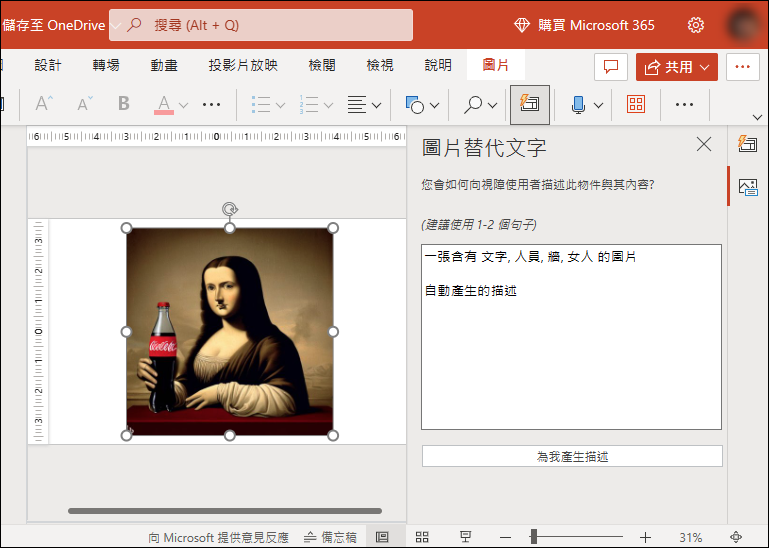The height and width of the screenshot is (548, 769).
Task: Toggle bold formatting
Action: (124, 104)
